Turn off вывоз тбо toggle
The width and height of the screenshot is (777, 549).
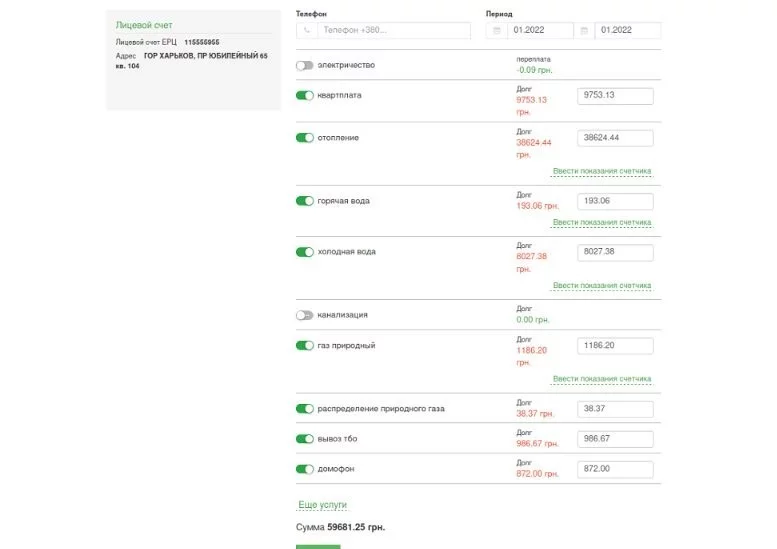(305, 439)
